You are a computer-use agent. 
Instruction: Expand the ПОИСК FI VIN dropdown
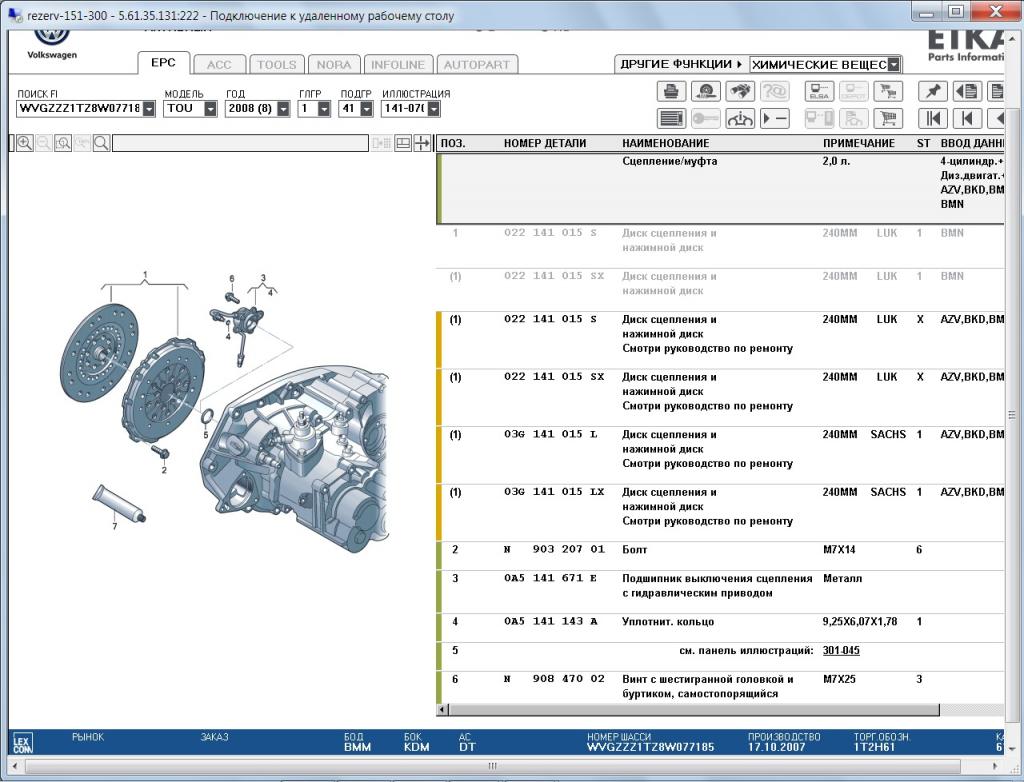(x=149, y=108)
